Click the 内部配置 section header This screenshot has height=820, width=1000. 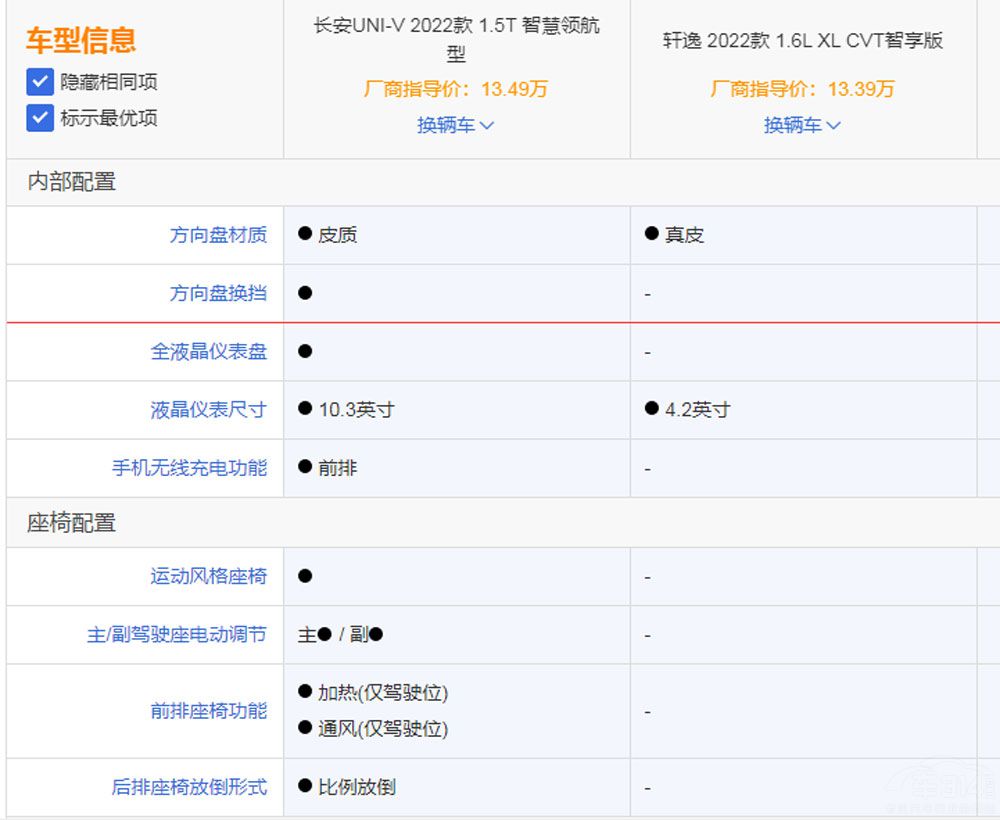tap(70, 182)
